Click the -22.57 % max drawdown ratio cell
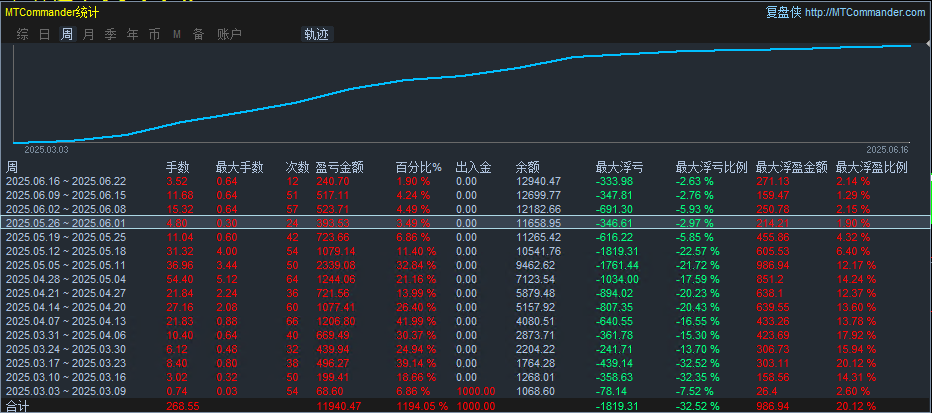 [697, 251]
